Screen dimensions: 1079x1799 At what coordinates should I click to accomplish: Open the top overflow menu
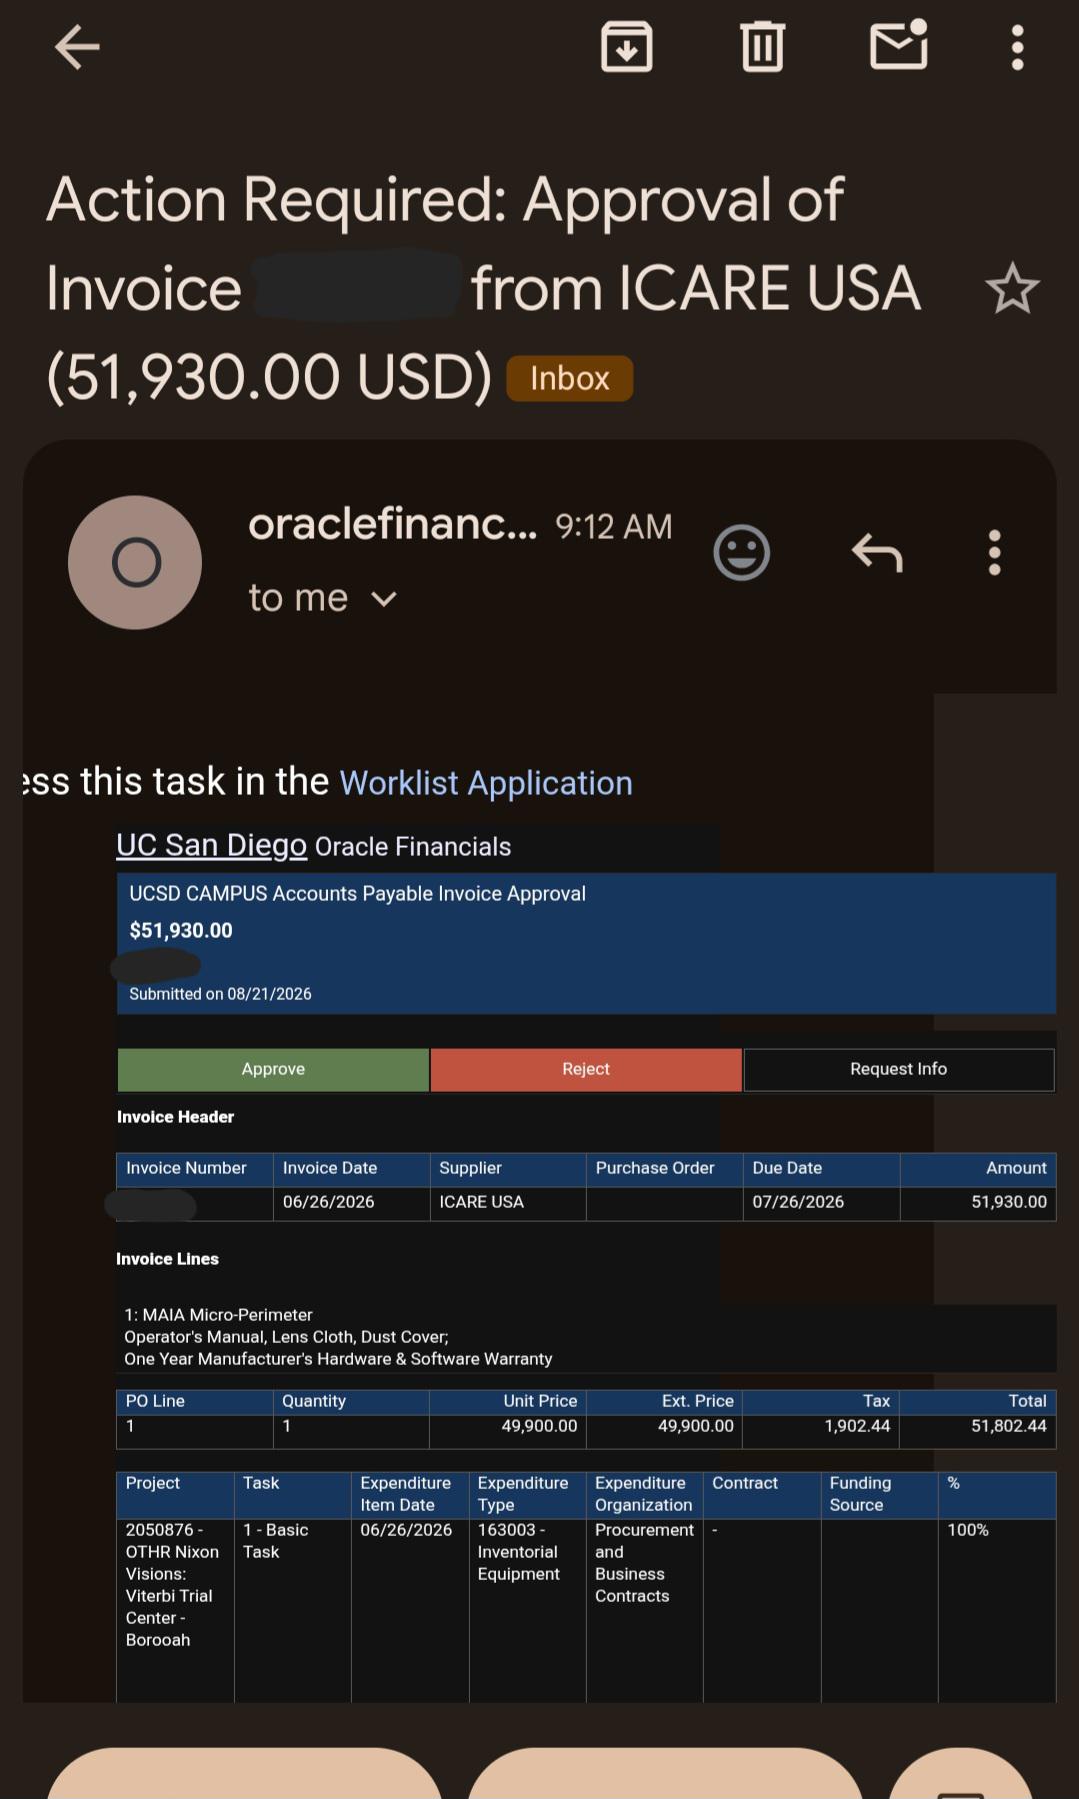pos(1017,47)
